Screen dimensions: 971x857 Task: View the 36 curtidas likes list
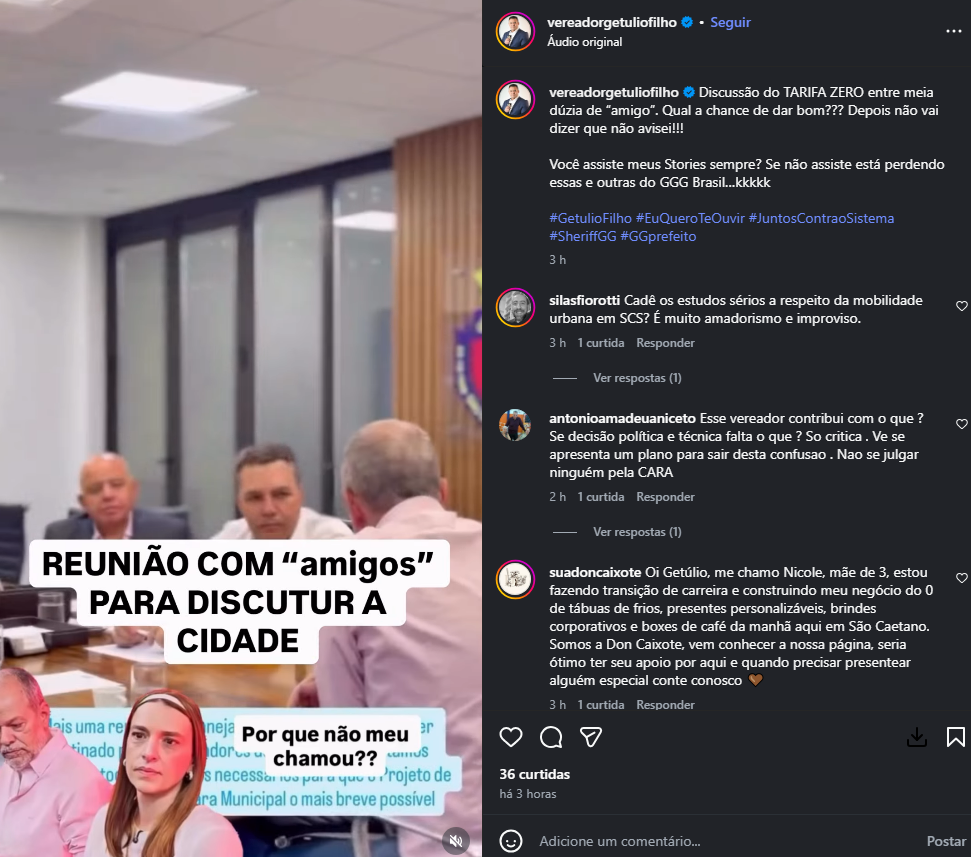tap(534, 774)
